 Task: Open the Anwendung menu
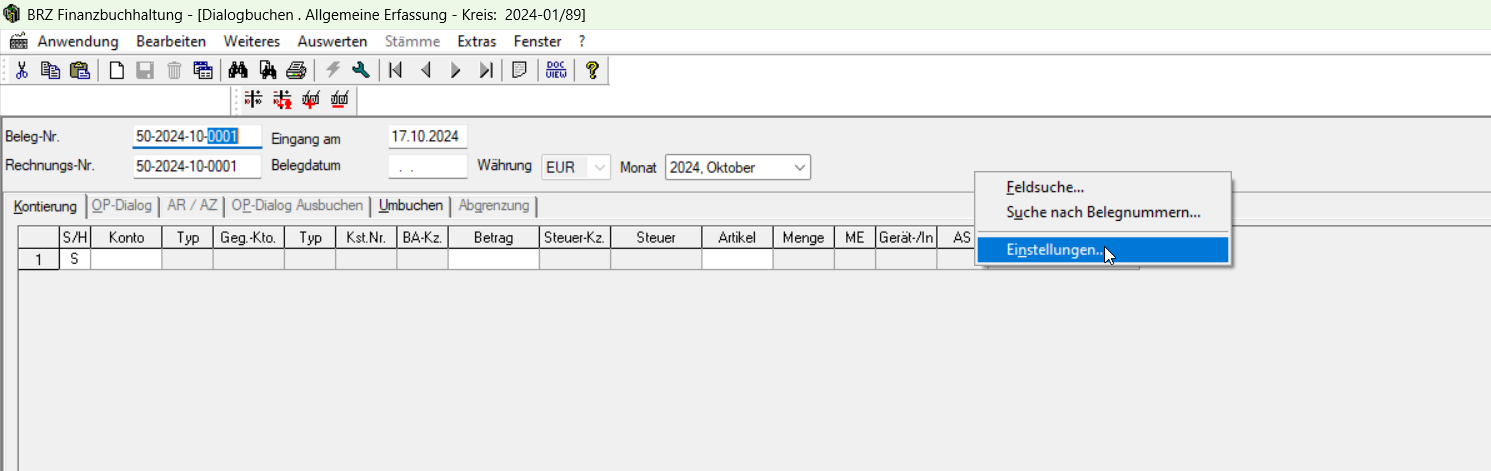point(78,41)
